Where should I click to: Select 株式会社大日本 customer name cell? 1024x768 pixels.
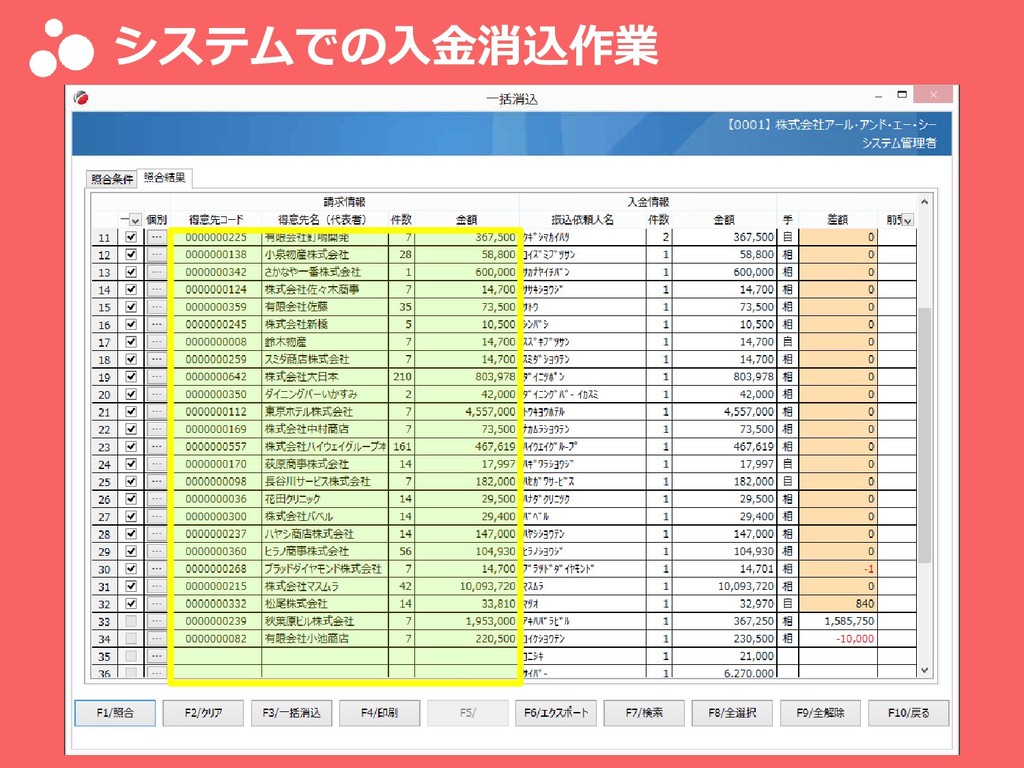(325, 377)
